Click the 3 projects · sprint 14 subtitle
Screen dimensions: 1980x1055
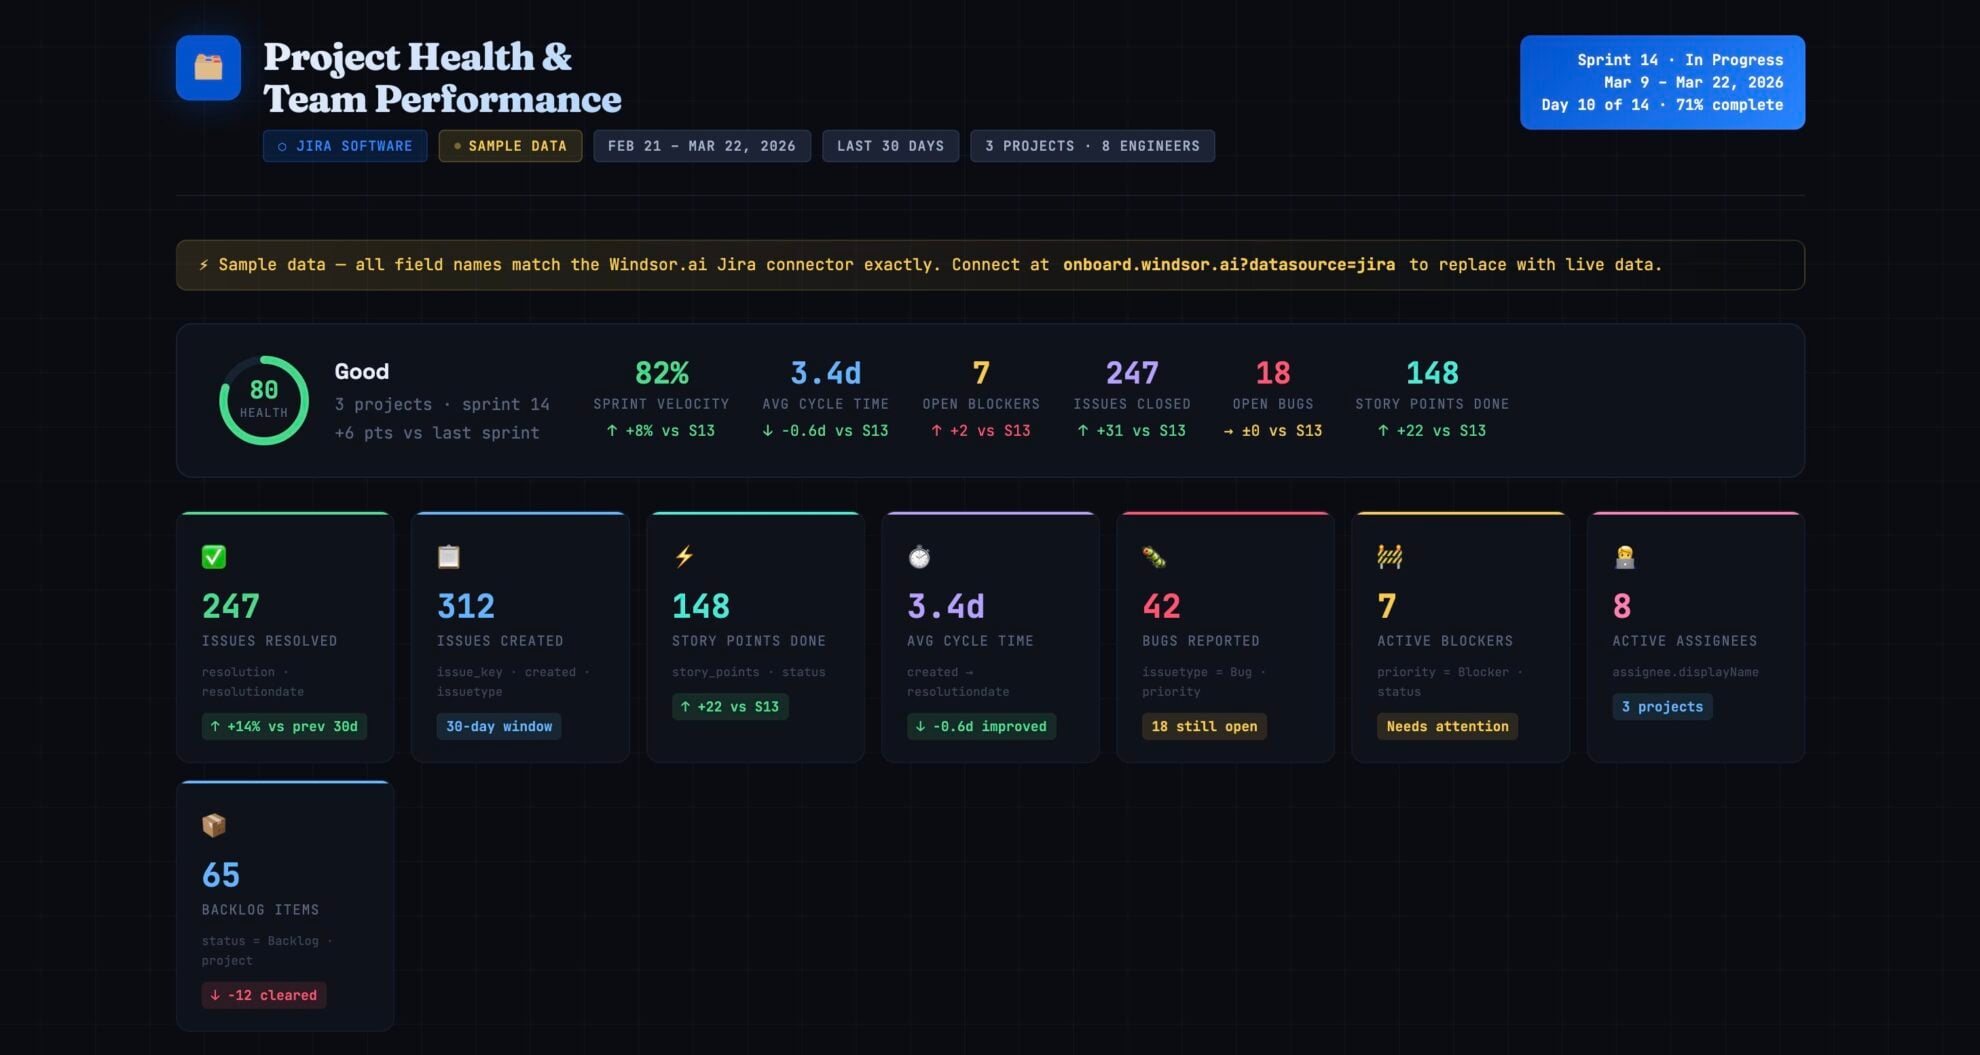click(x=442, y=404)
